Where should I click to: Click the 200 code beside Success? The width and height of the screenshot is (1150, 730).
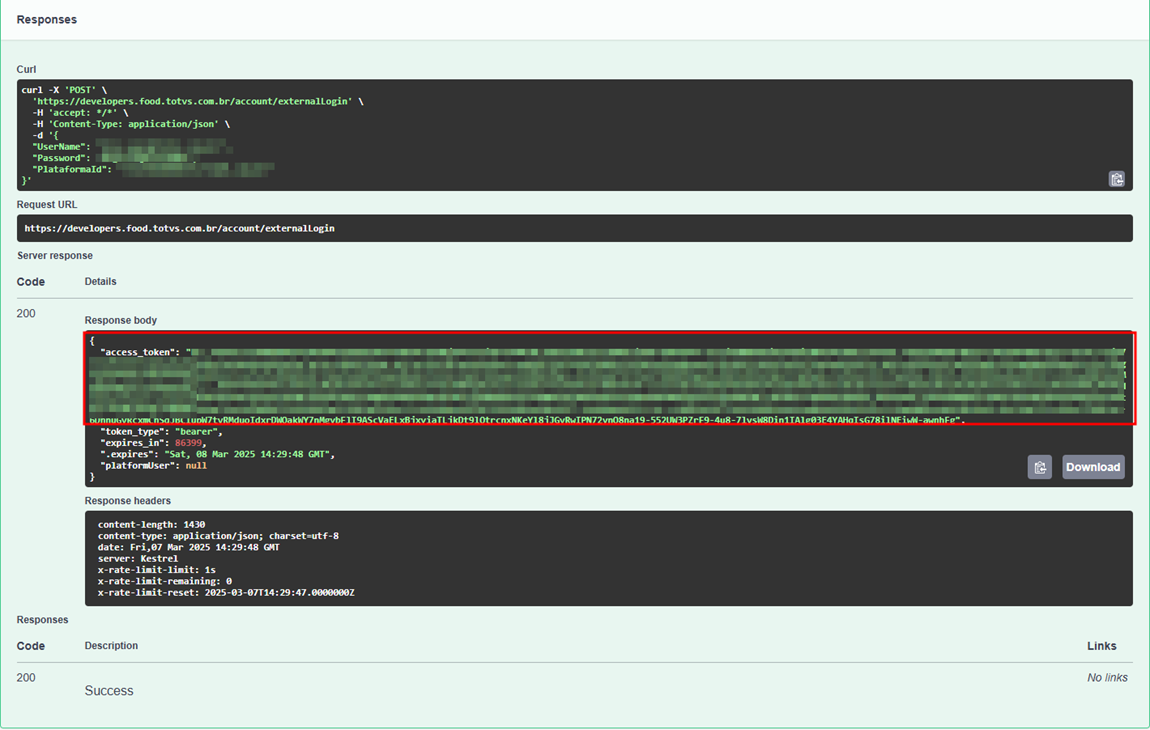coord(26,678)
